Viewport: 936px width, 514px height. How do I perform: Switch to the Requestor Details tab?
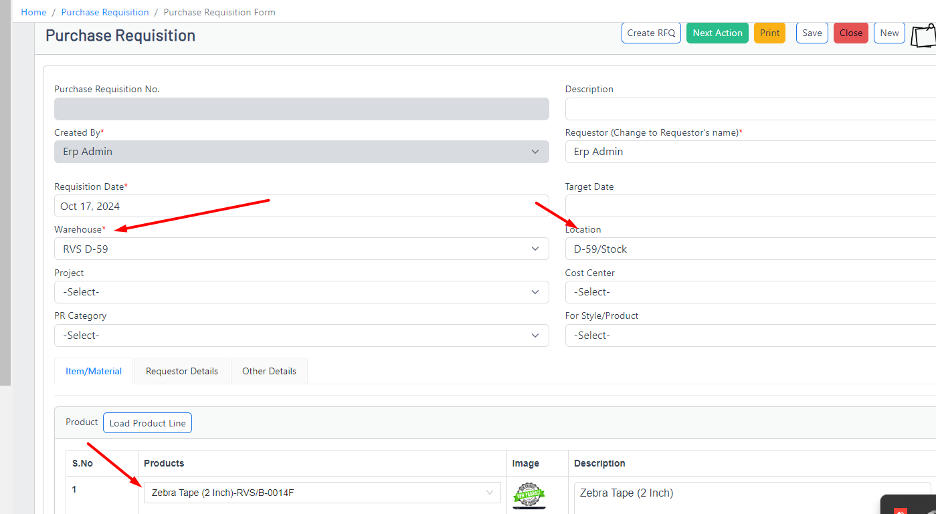click(x=181, y=371)
